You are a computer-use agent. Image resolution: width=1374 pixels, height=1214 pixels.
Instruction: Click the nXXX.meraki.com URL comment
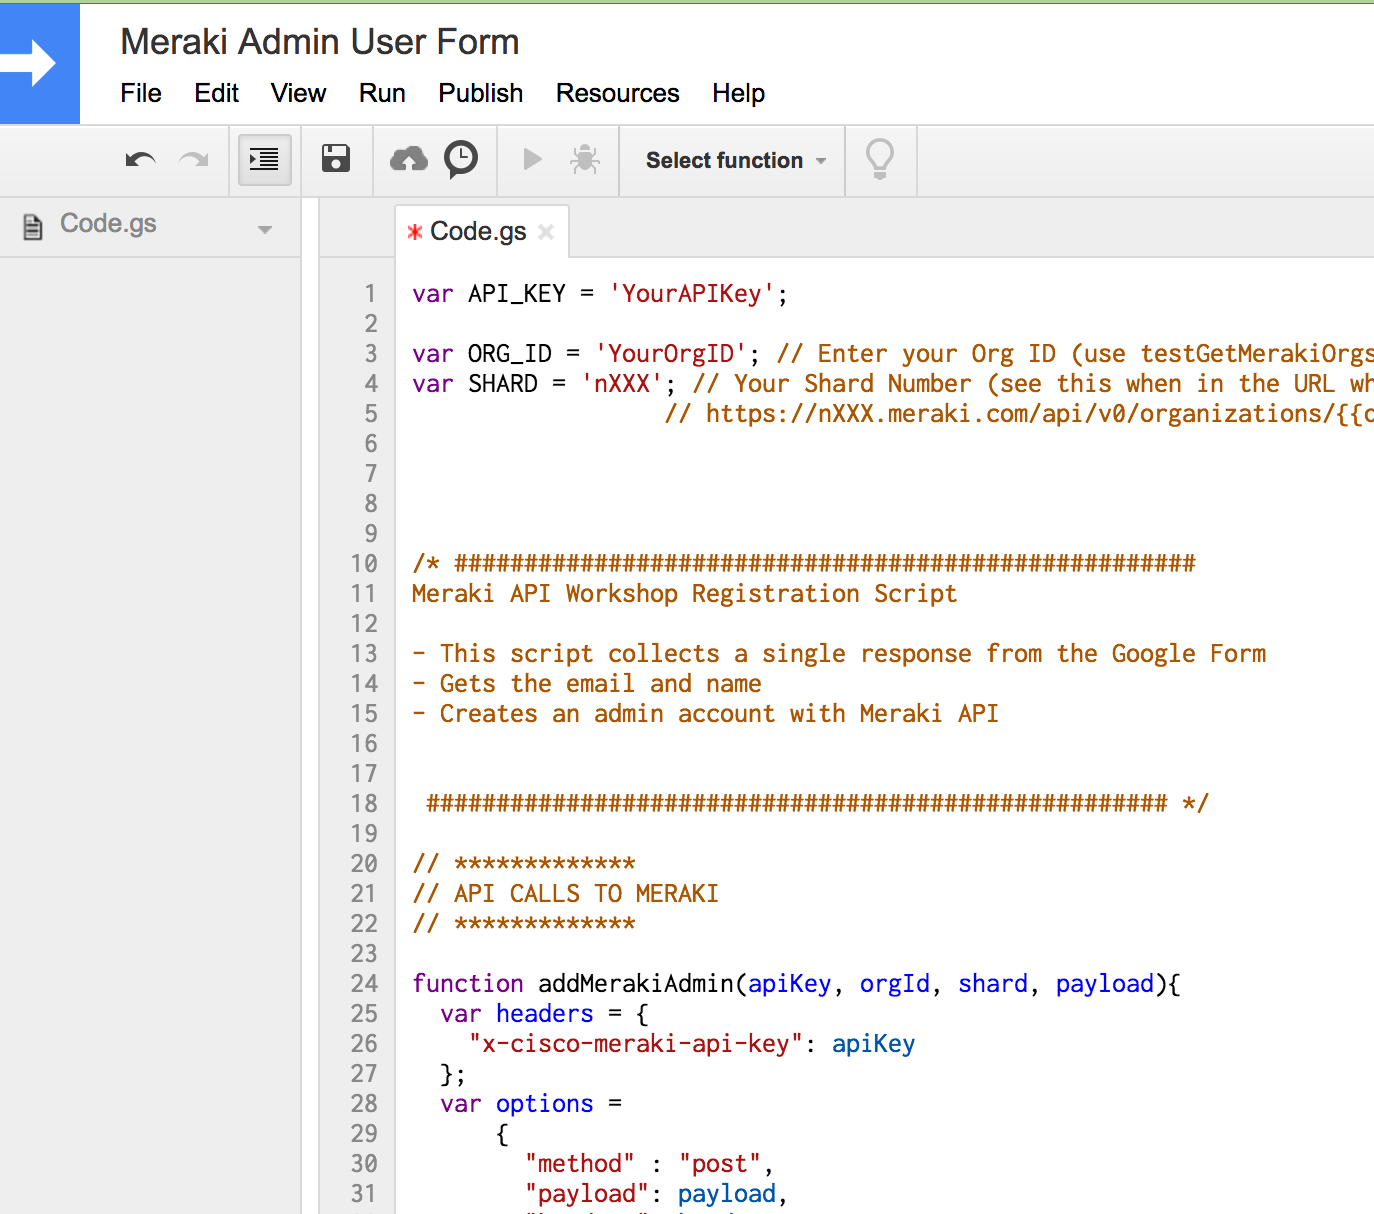click(x=1019, y=414)
